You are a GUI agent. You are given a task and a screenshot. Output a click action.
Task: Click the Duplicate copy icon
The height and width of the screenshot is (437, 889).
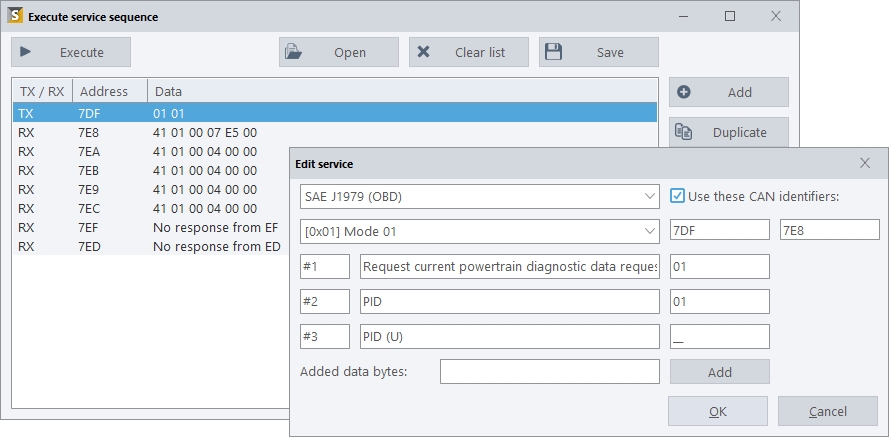click(x=684, y=132)
